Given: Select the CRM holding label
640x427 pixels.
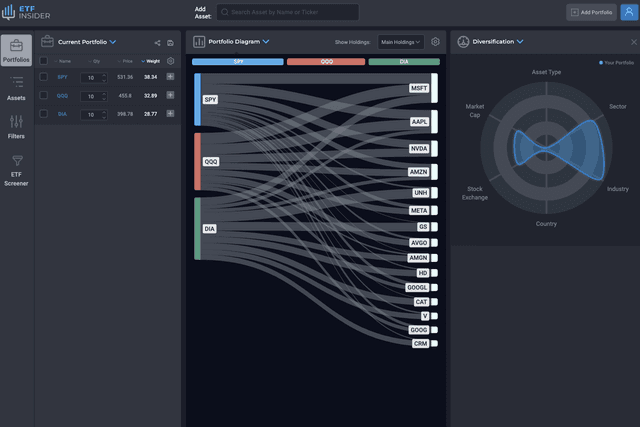Looking at the screenshot, I should [420, 344].
